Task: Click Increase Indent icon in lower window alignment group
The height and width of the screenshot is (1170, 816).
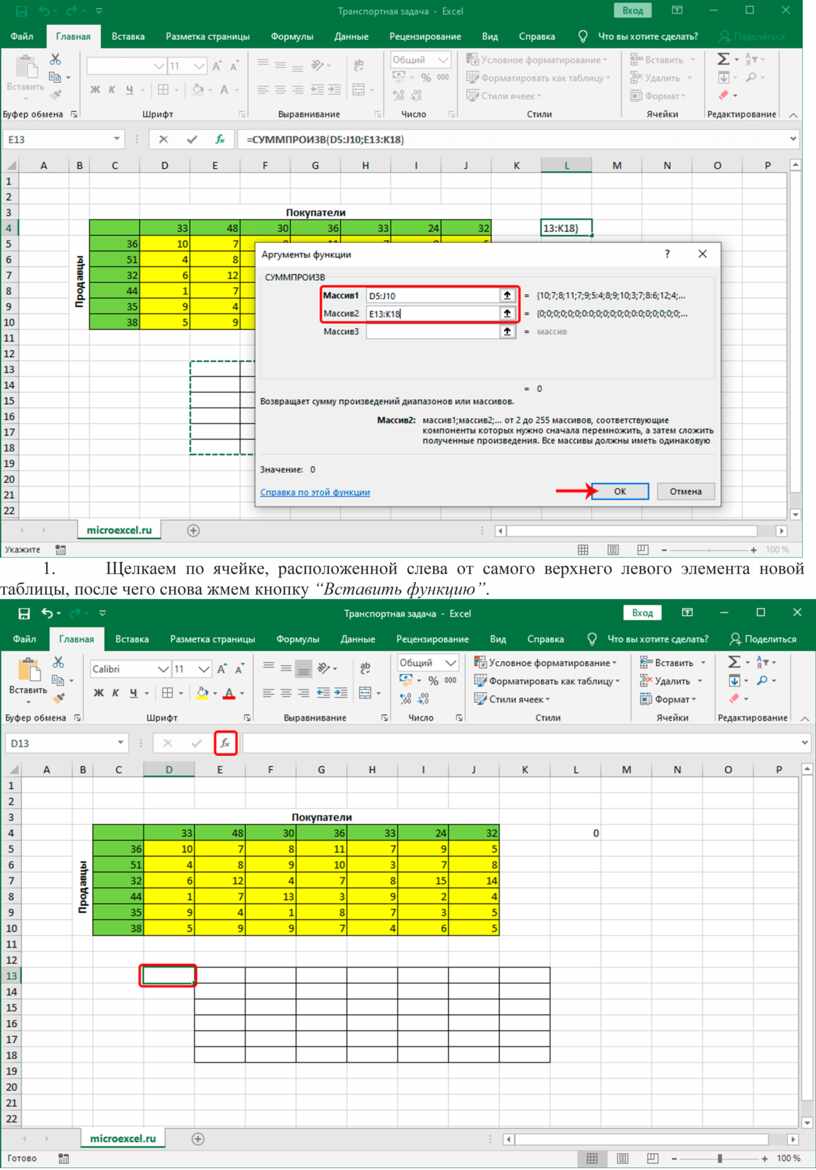Action: 340,693
